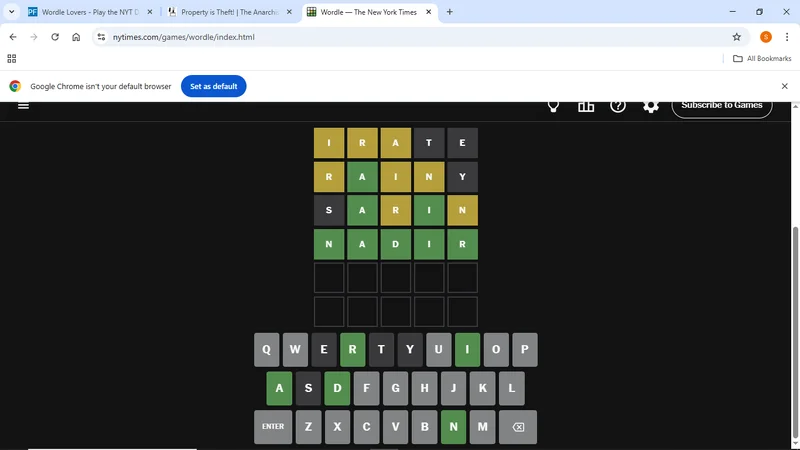Open the apps grid in bookmarks bar
The width and height of the screenshot is (800, 450).
[12, 59]
